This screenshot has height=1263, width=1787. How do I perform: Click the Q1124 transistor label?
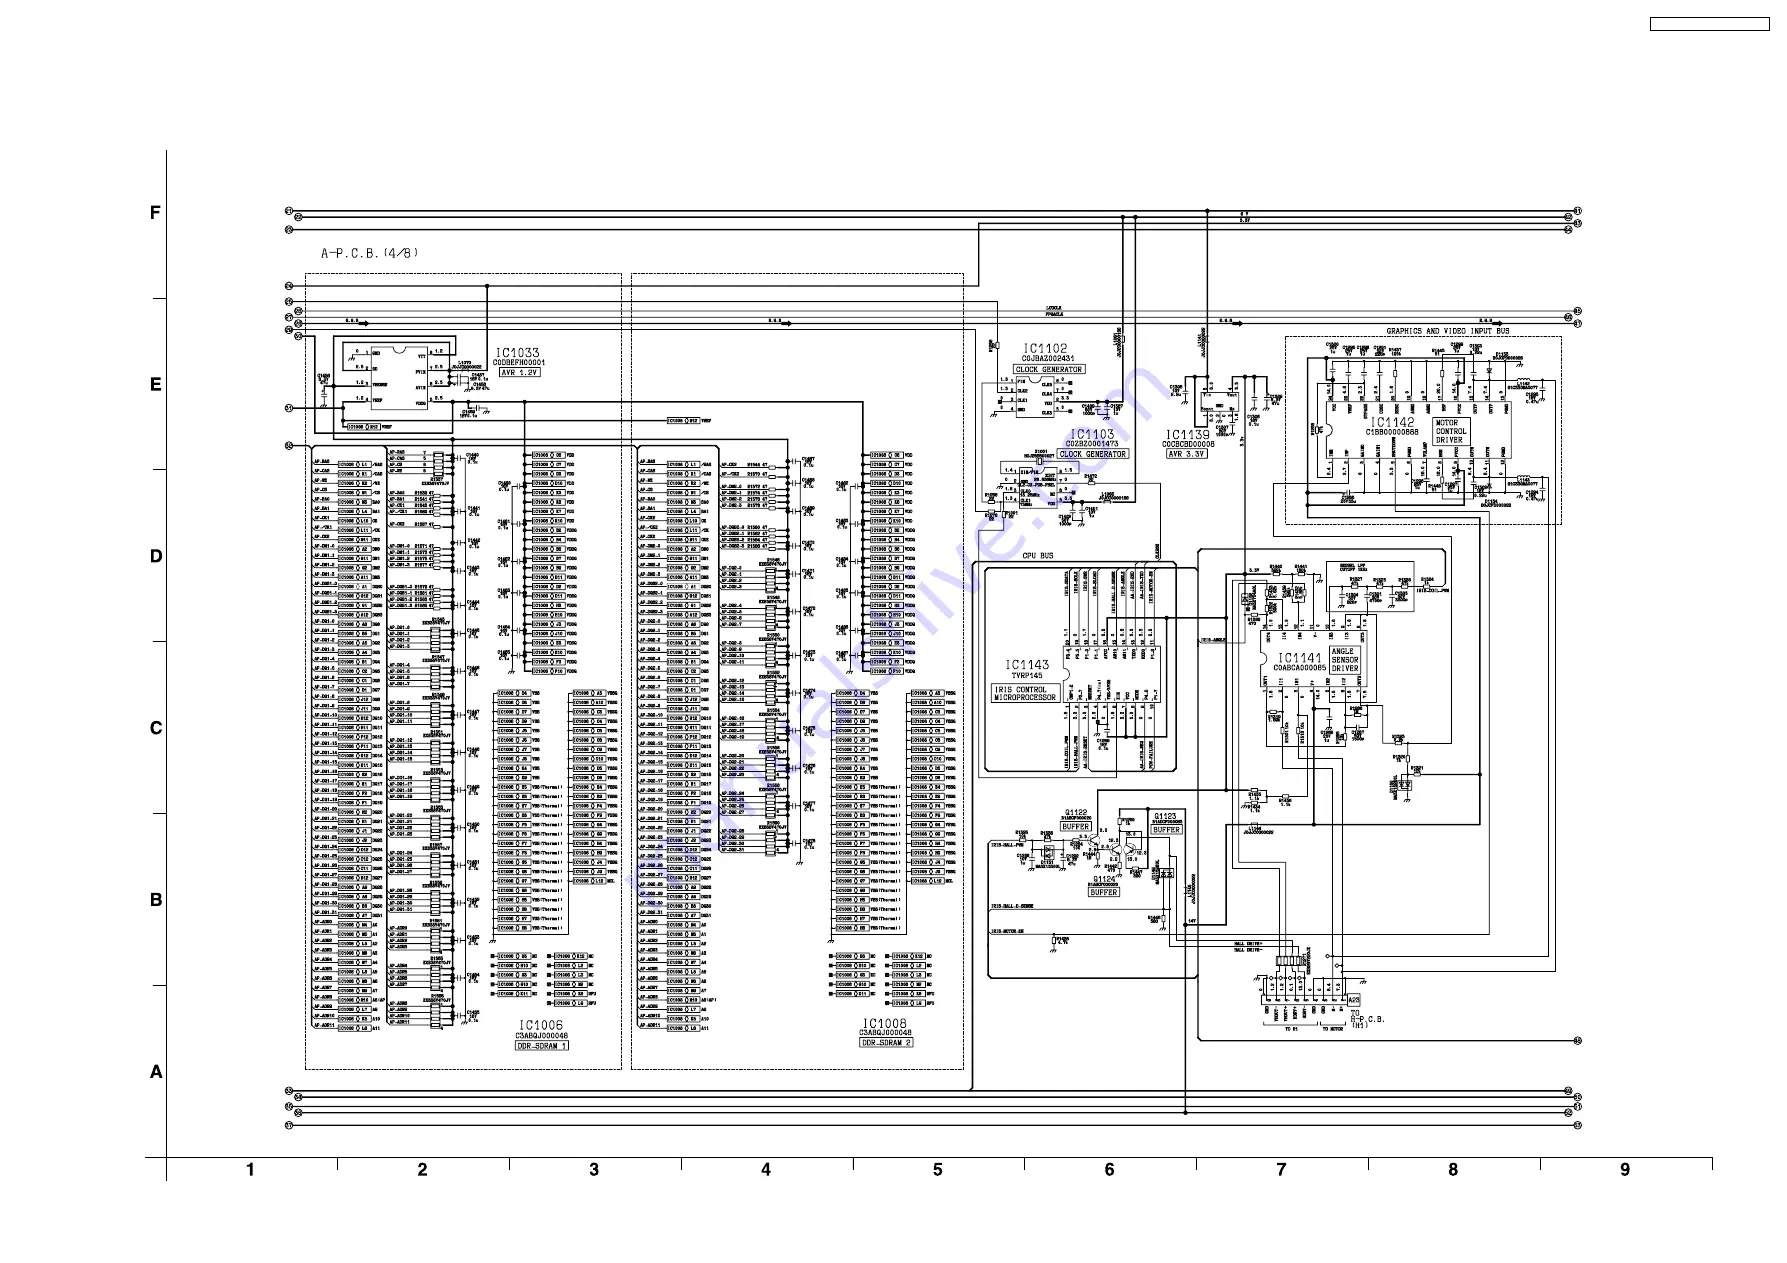tap(1104, 879)
